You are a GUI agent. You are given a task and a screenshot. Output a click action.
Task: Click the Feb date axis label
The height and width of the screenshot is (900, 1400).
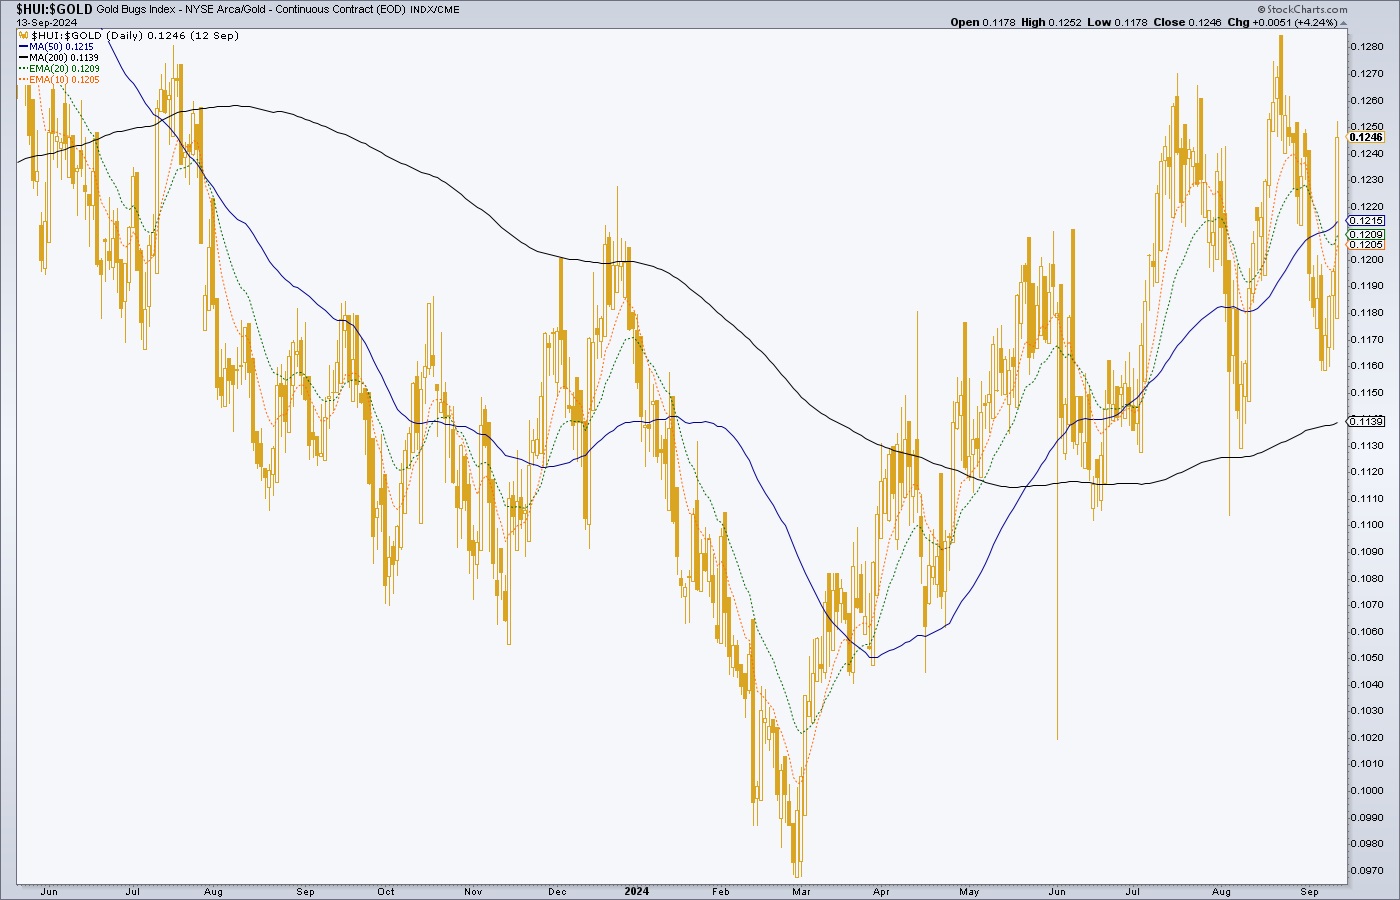[x=721, y=891]
